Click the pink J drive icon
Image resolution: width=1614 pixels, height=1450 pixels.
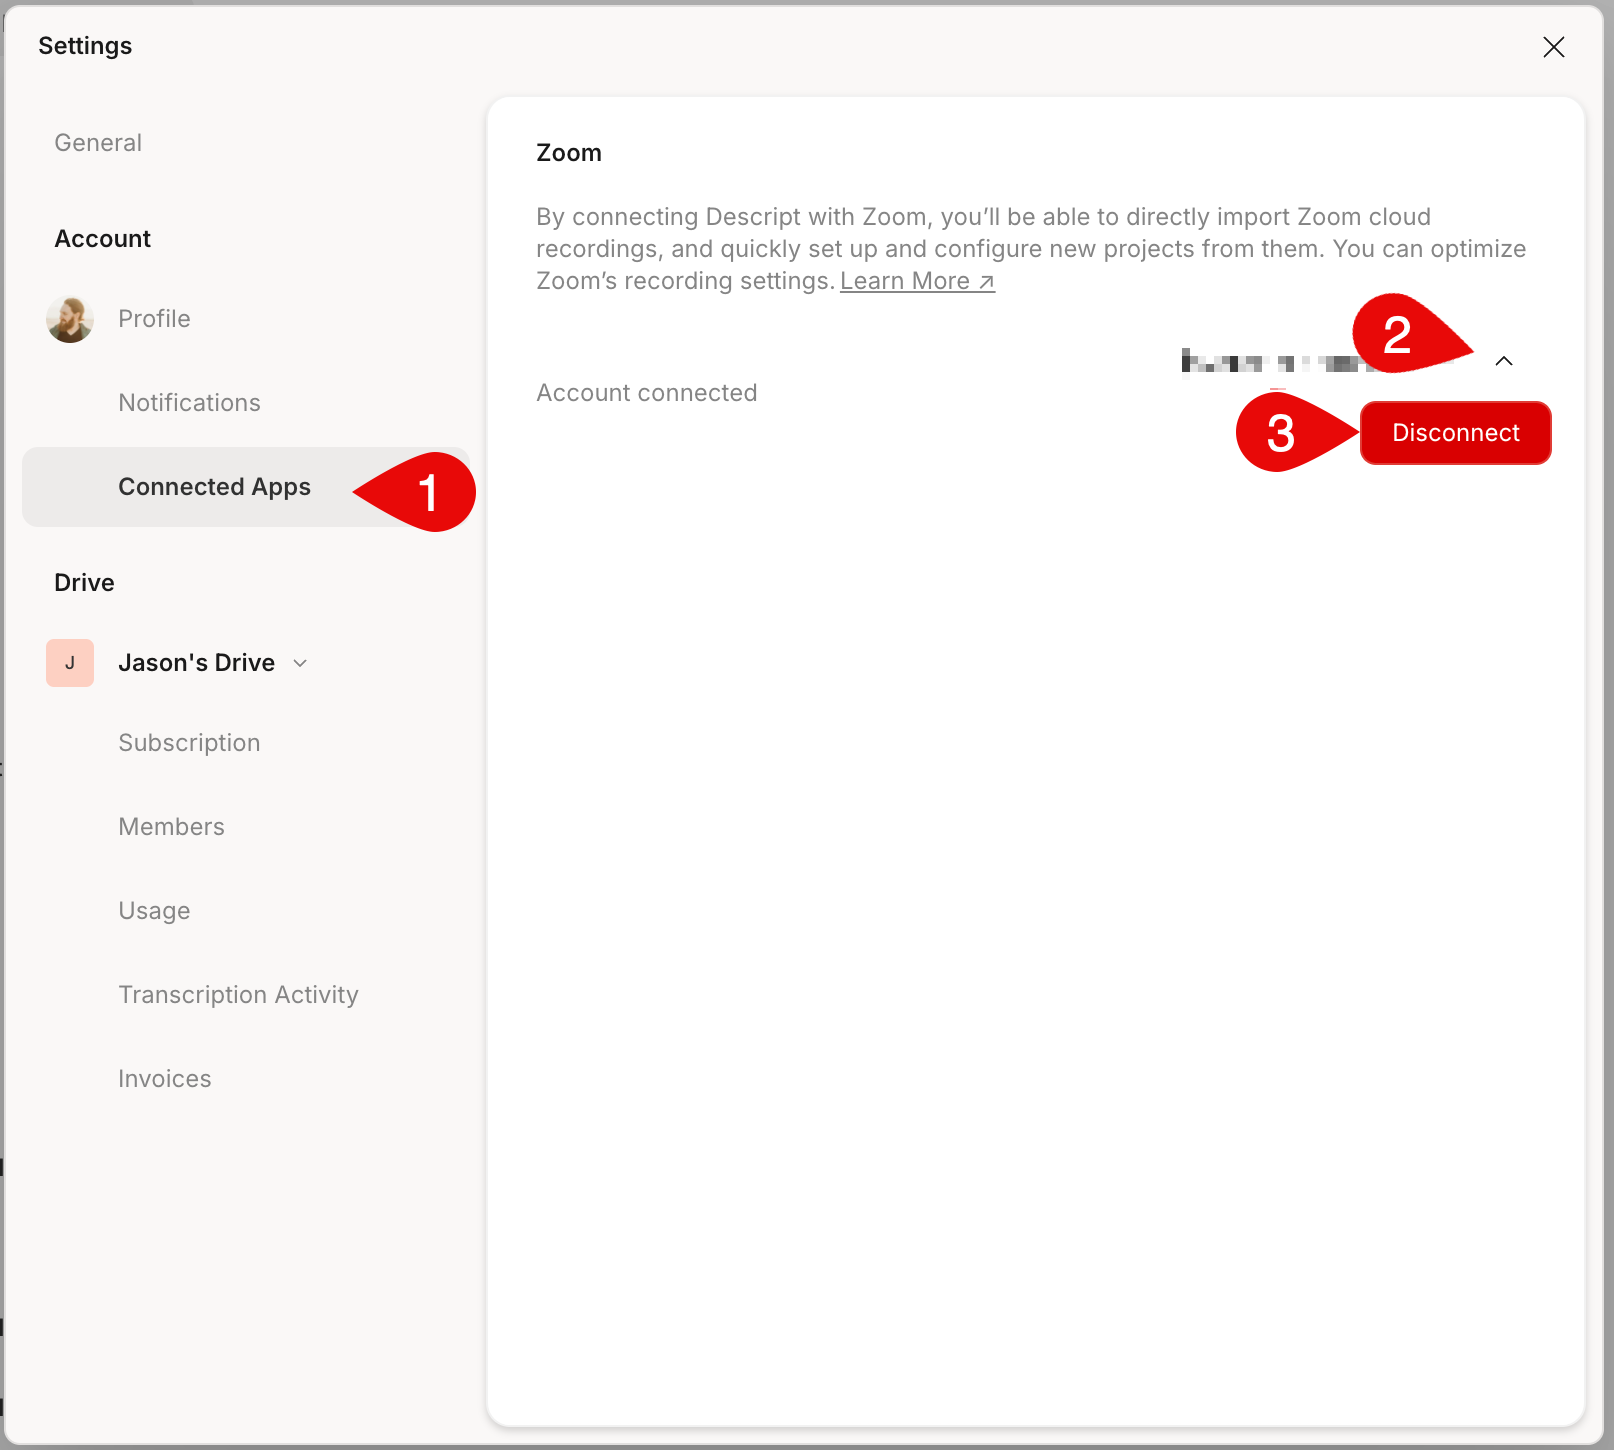click(70, 663)
